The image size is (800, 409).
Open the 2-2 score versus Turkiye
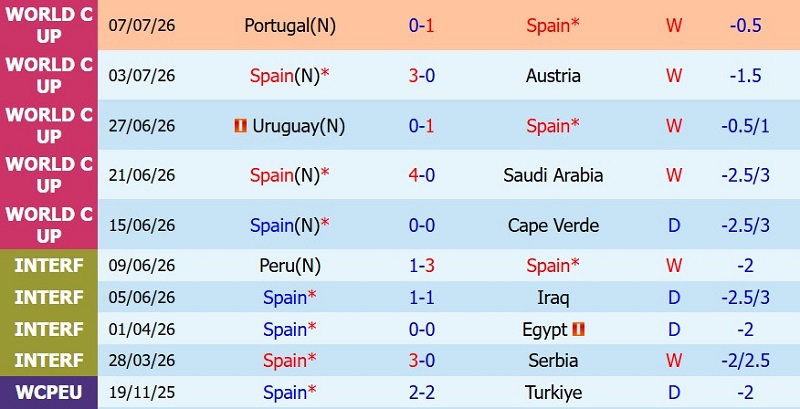click(421, 393)
